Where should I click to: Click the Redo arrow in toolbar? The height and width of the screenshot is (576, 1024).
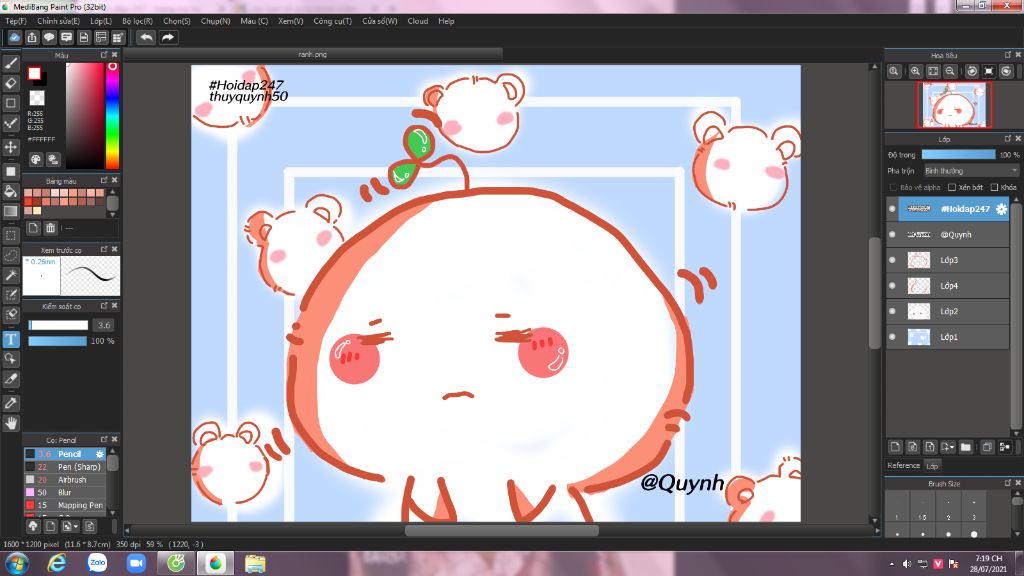coord(168,37)
